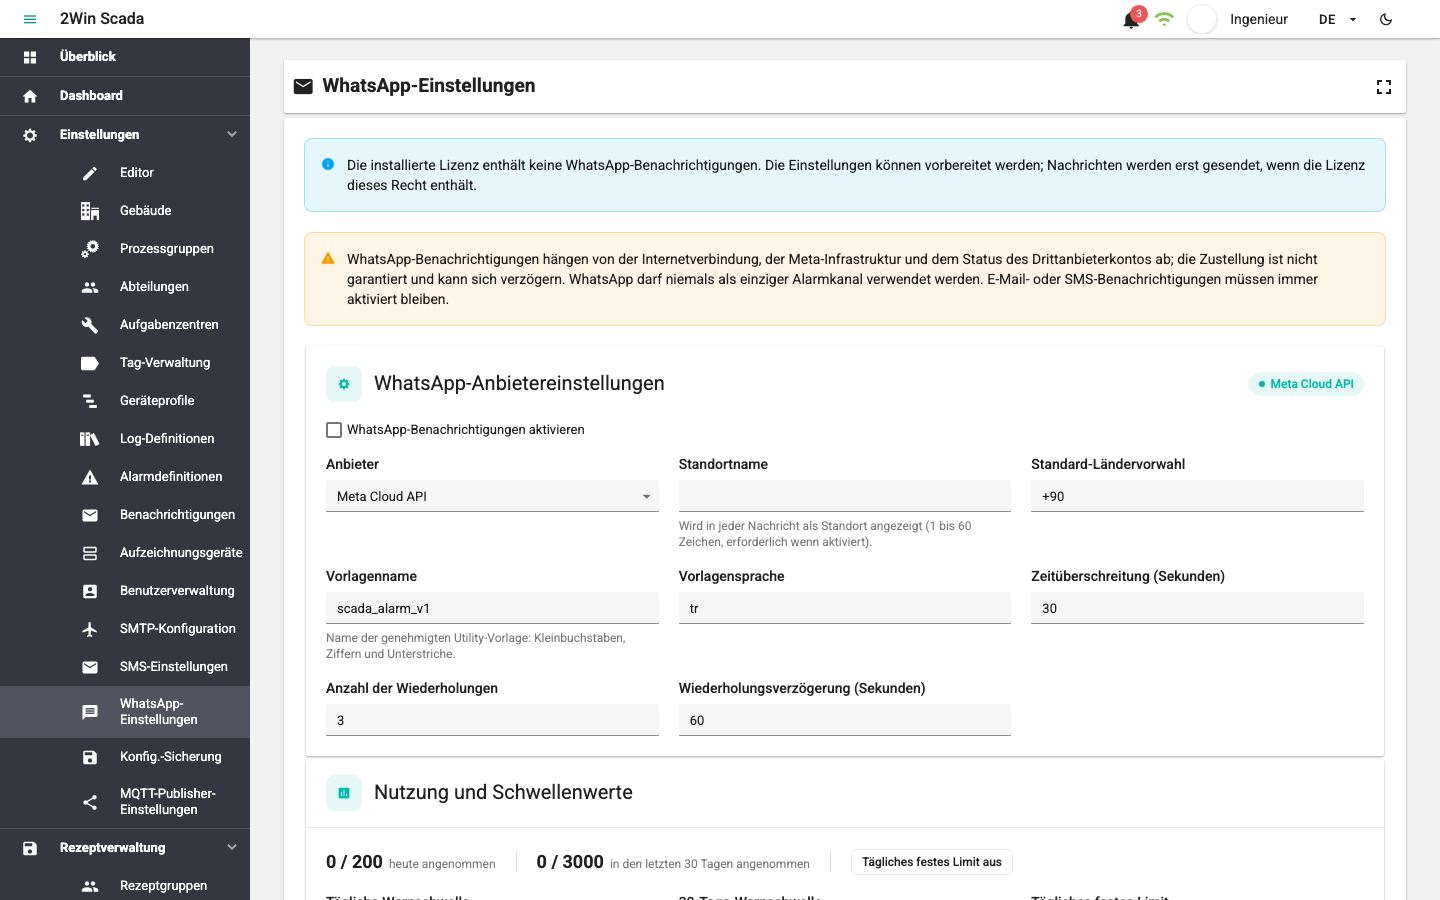Click the Prozessgruppen gear icon

[x=90, y=249]
